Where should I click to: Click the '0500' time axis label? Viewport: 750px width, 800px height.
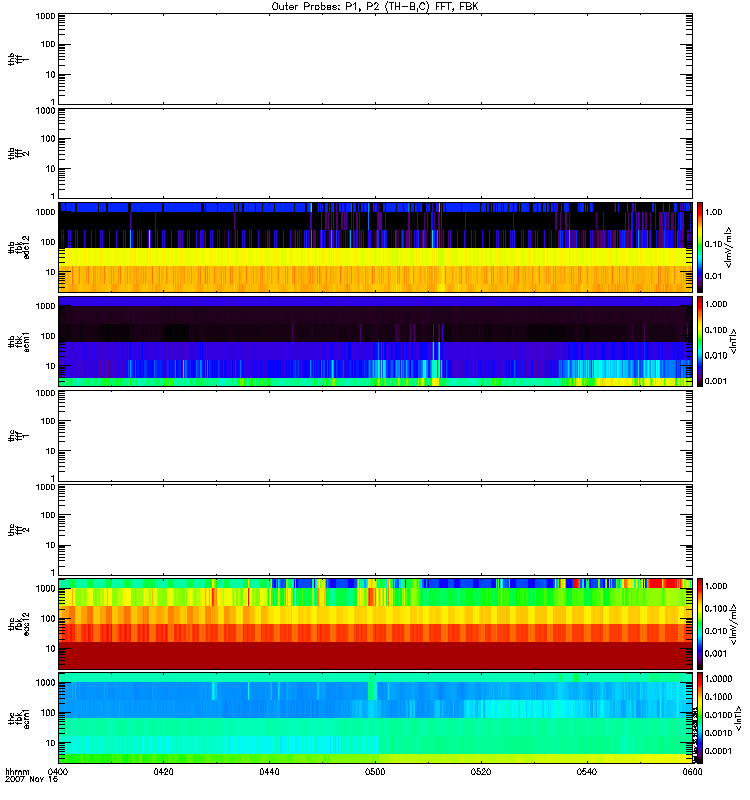point(375,772)
